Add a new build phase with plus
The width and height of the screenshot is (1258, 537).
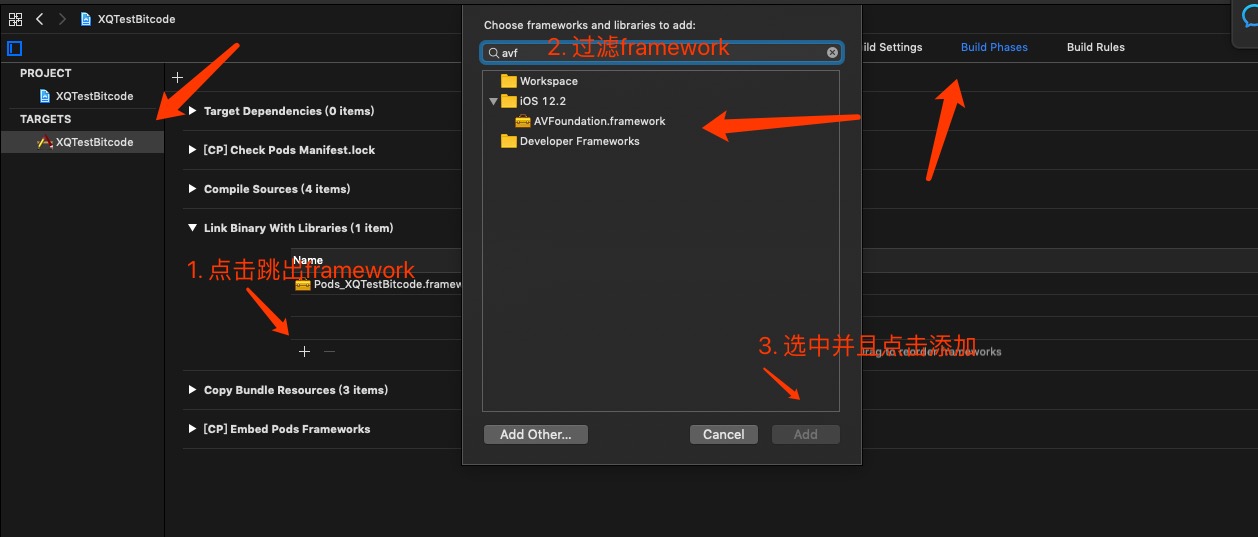pyautogui.click(x=177, y=77)
